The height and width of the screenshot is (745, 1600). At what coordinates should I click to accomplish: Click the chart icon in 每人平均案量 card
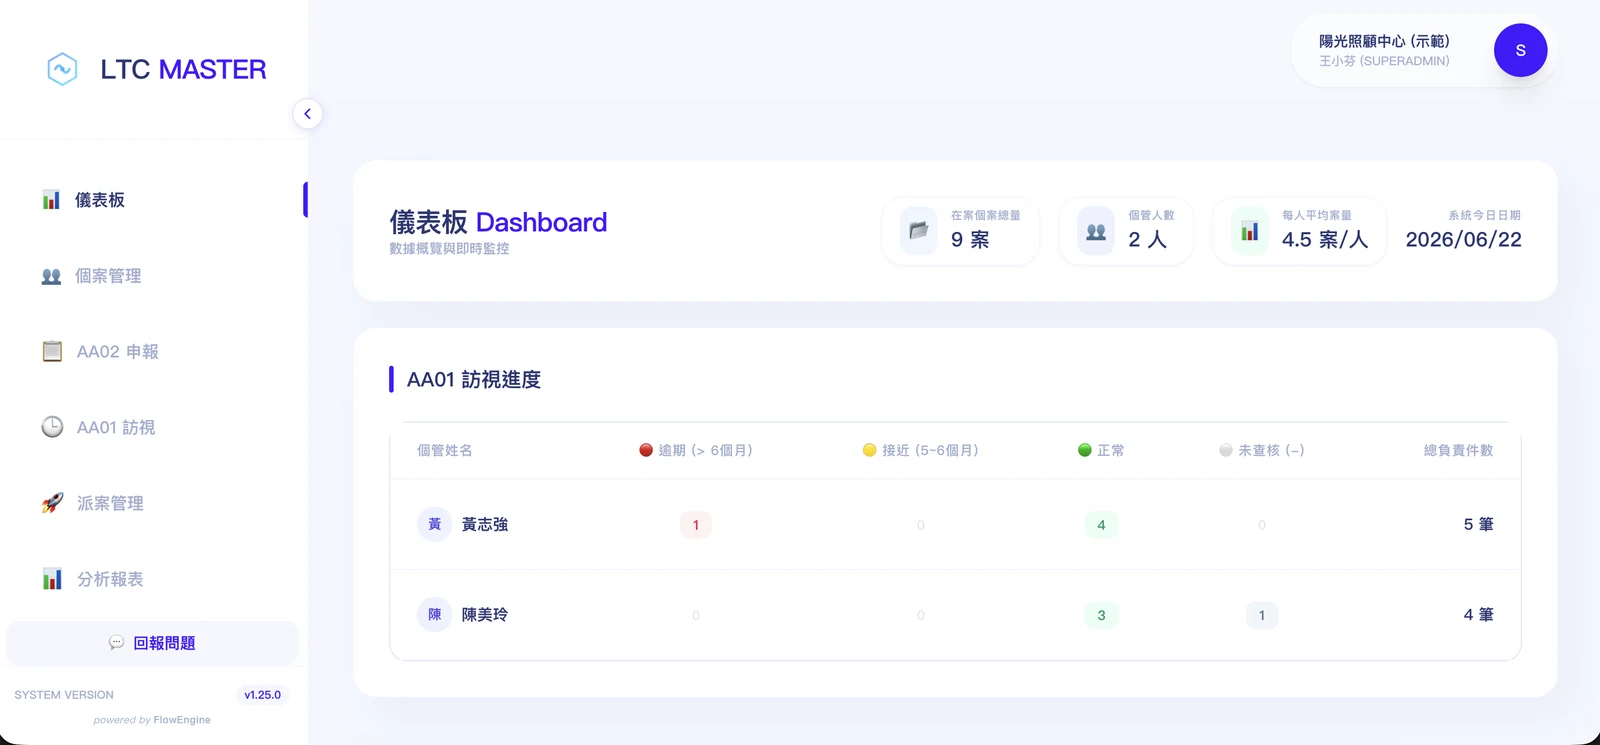pyautogui.click(x=1250, y=231)
